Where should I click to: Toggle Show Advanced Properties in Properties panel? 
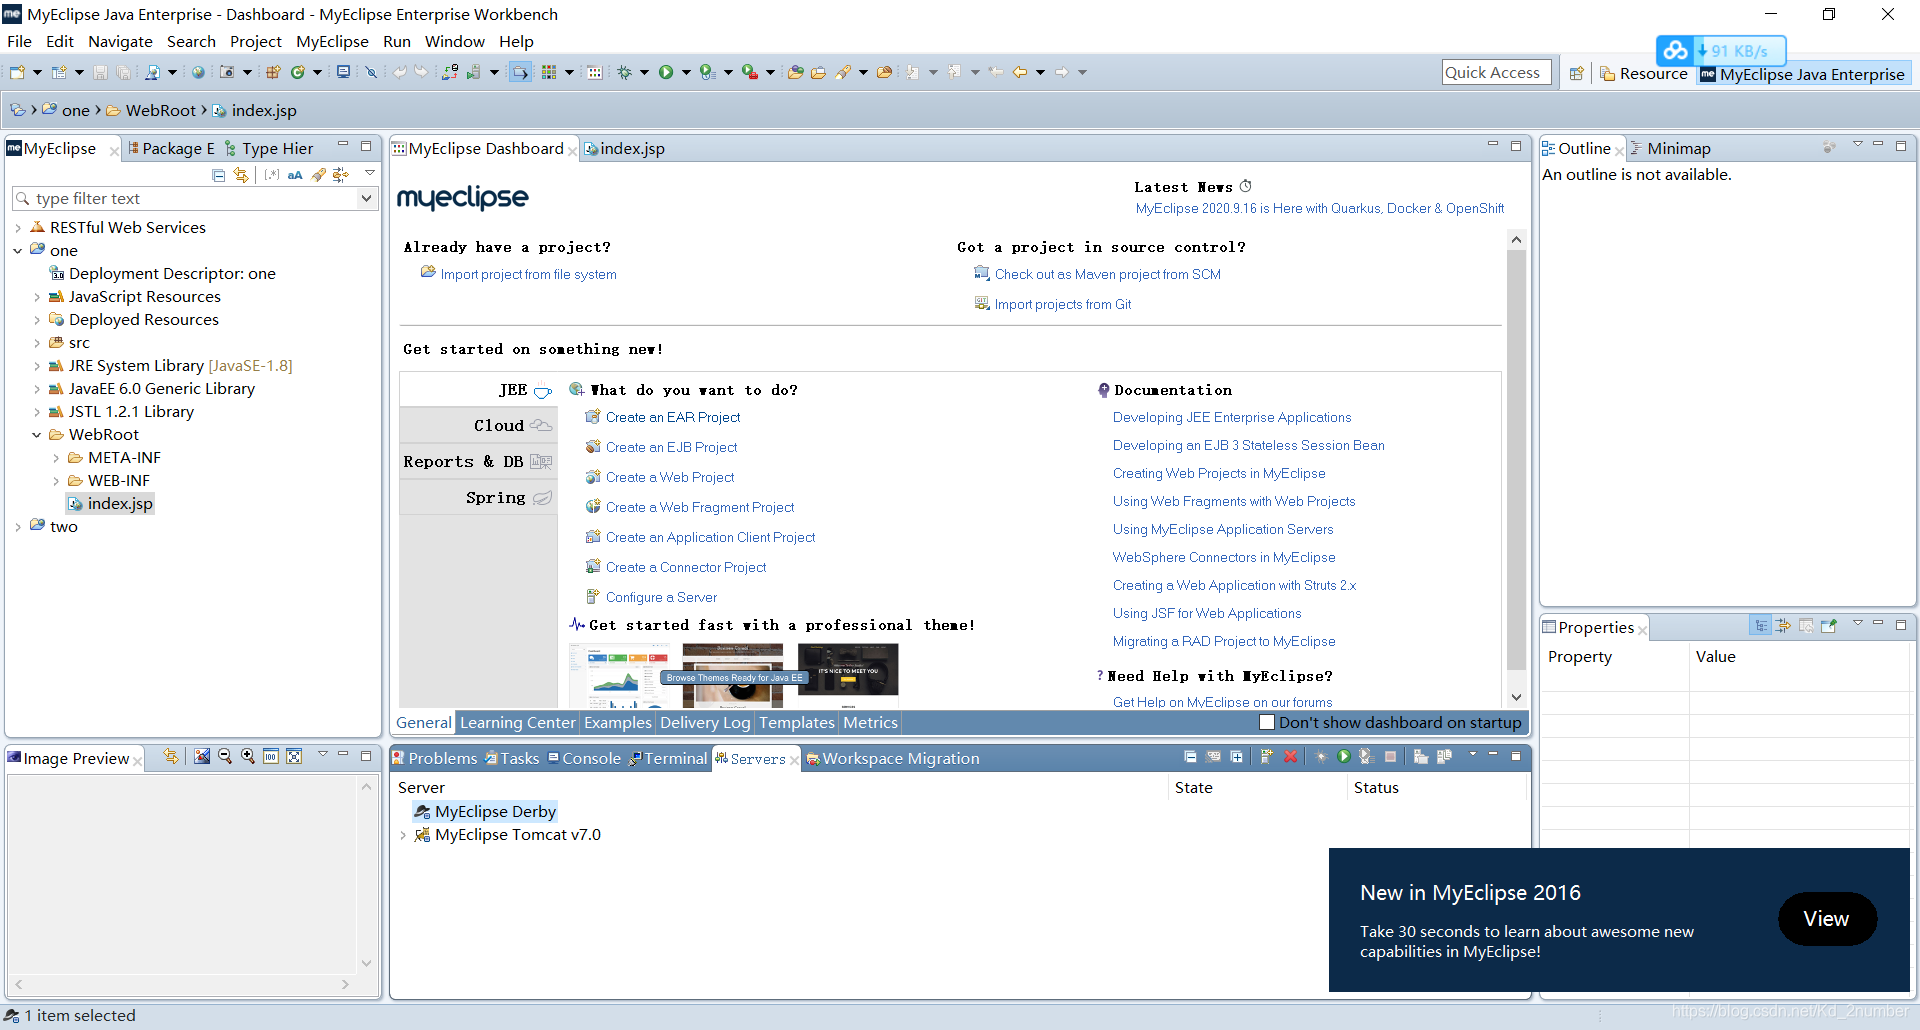tap(1783, 626)
